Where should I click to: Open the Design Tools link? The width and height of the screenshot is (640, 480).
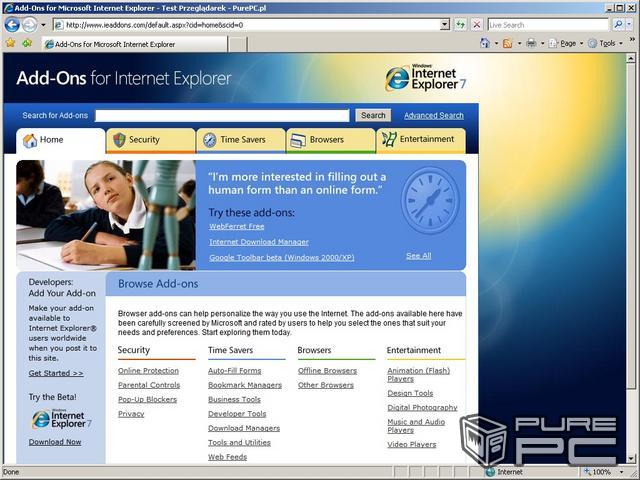[410, 393]
